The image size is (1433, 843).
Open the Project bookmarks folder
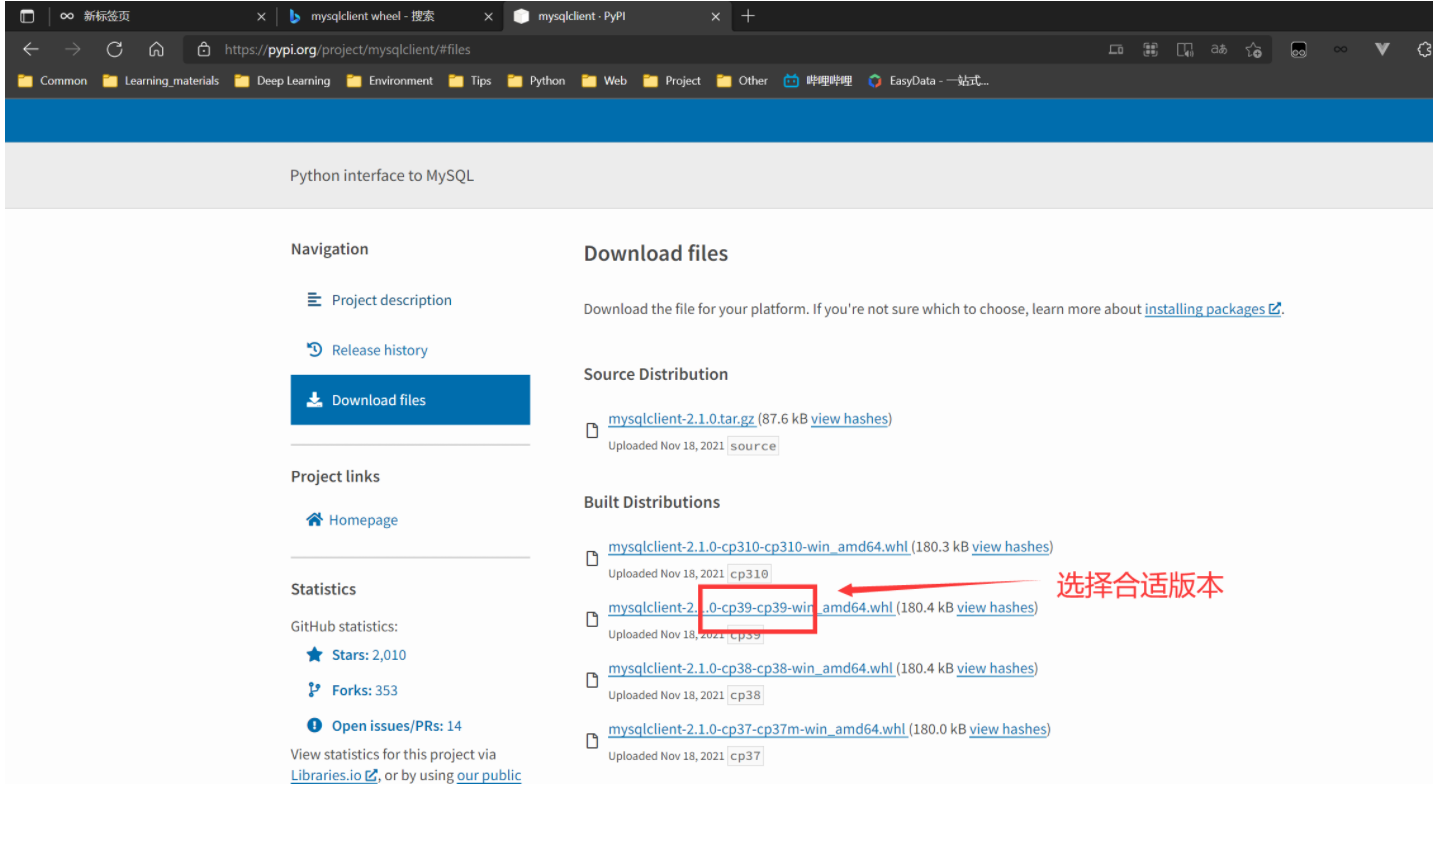672,81
